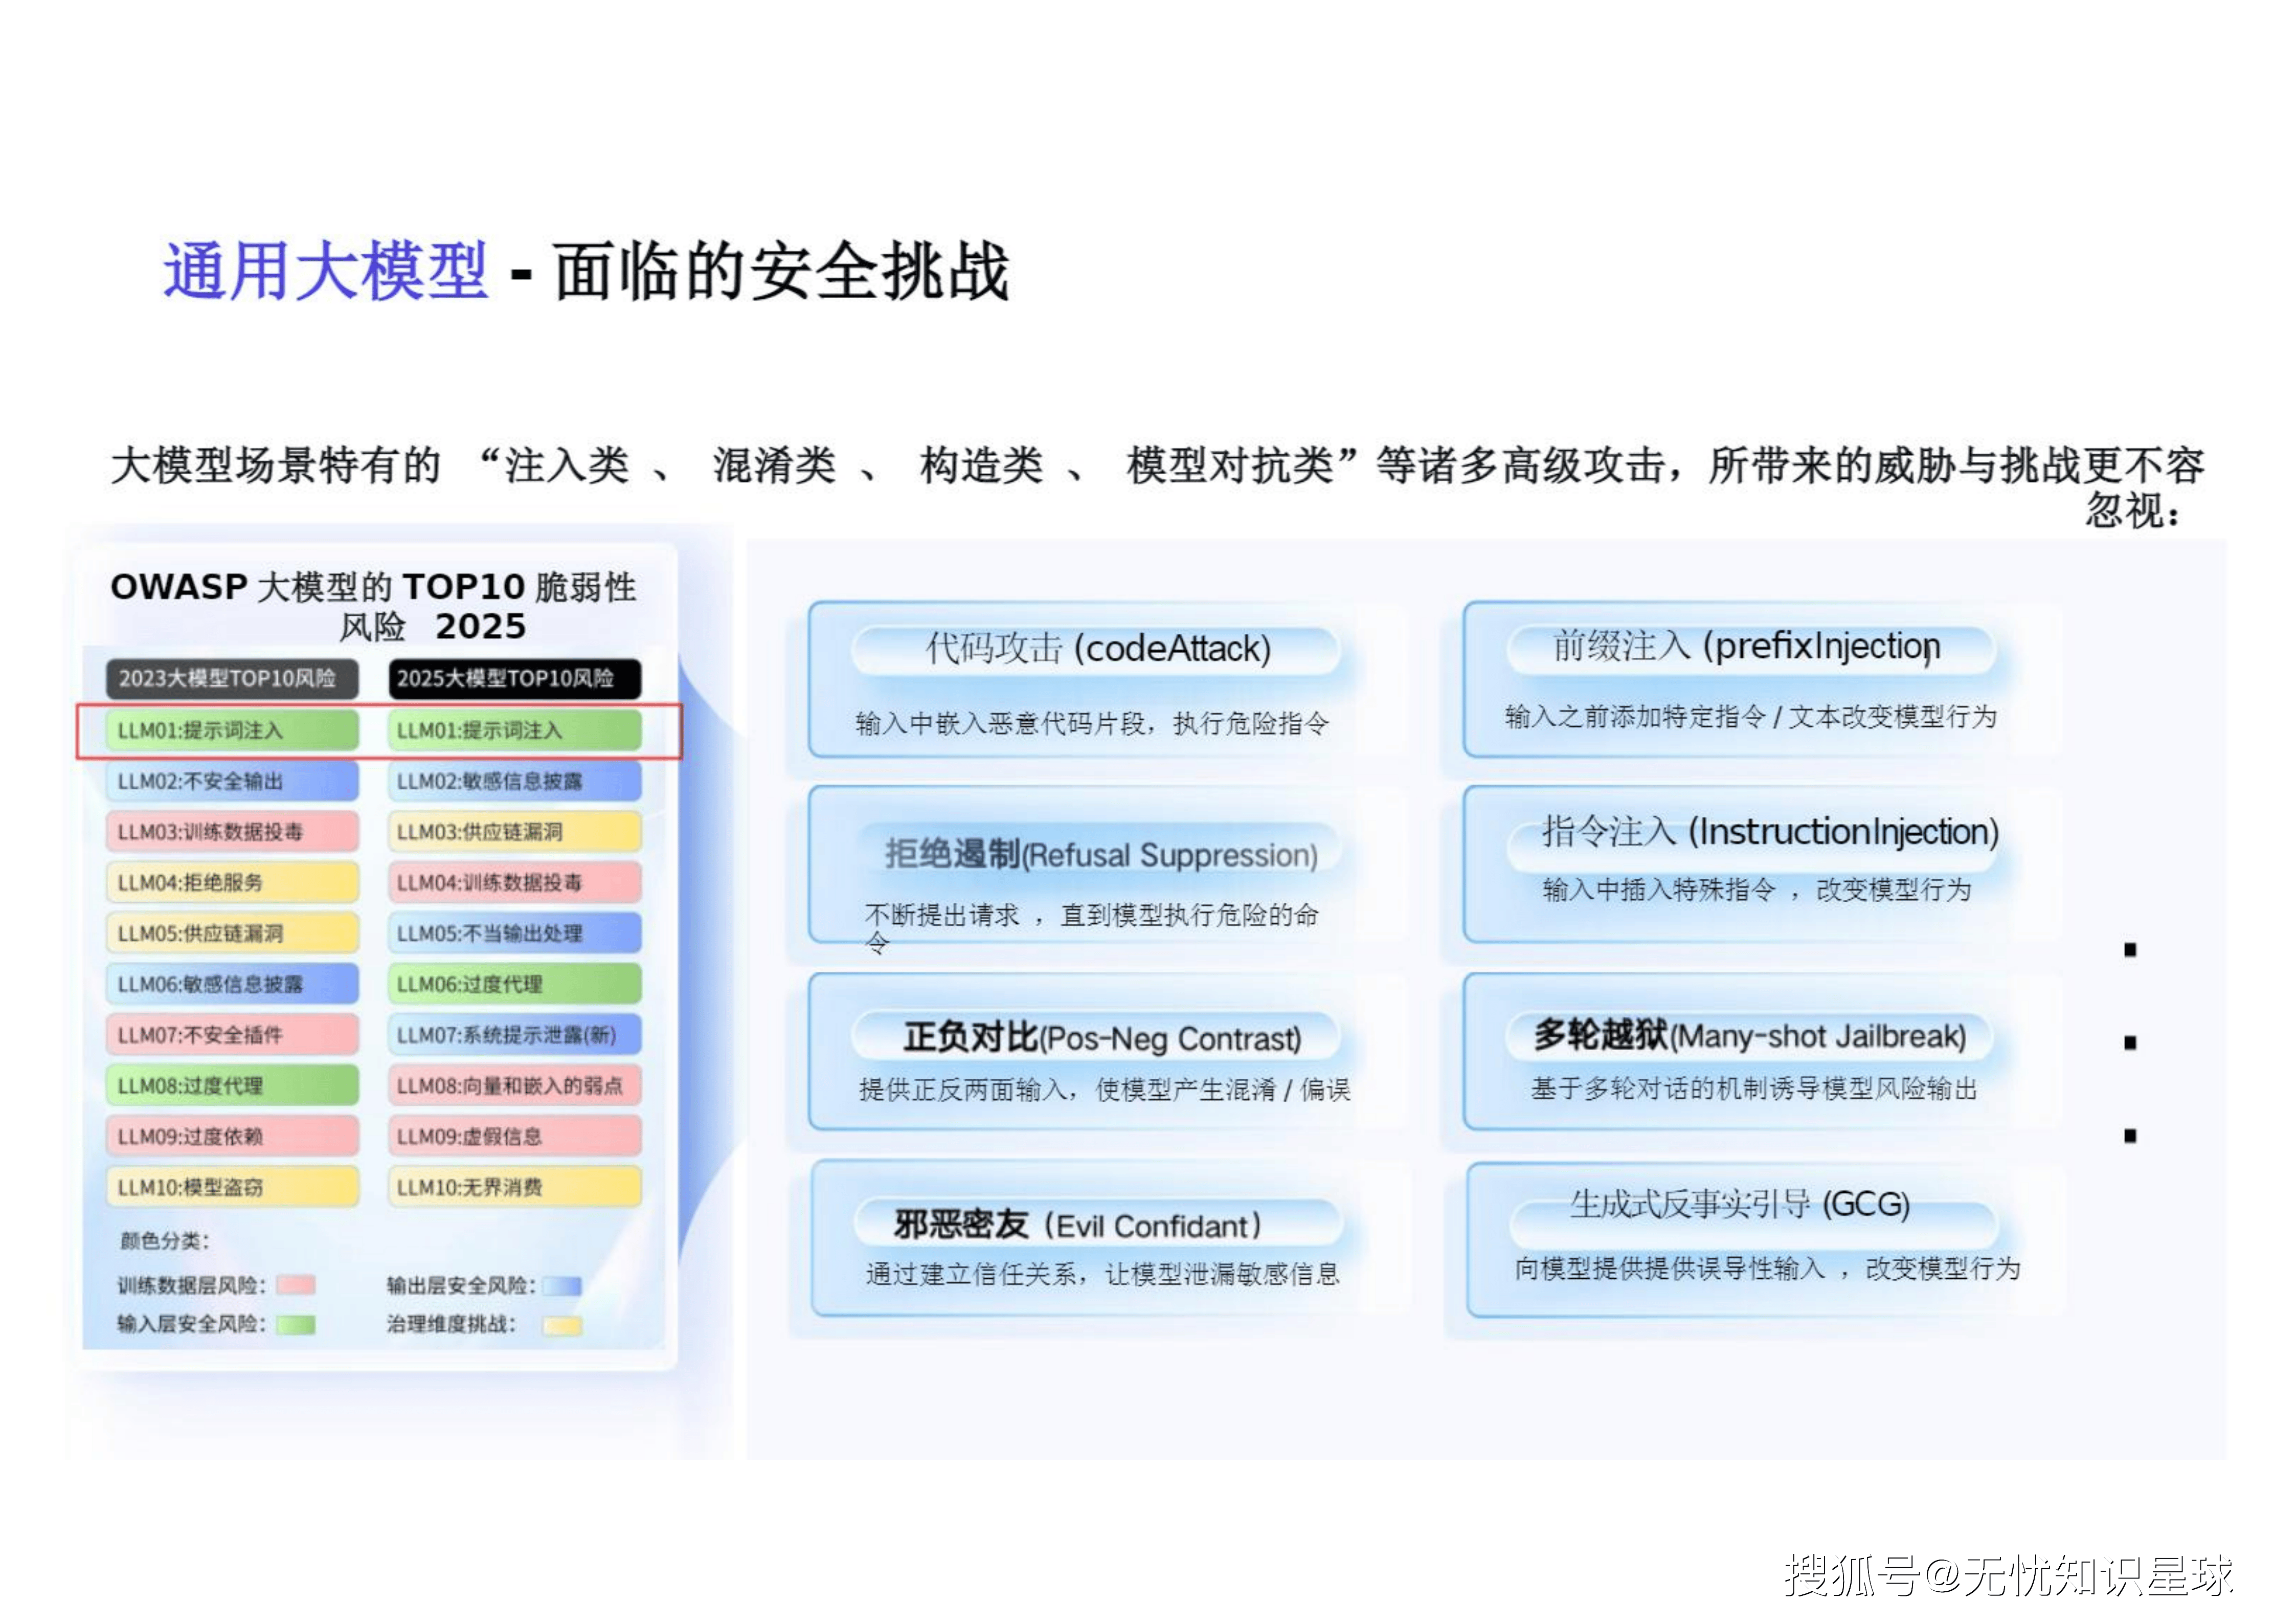The width and height of the screenshot is (2296, 1624).
Task: Click 拒绝遏制 (Refusal Suppression) title
Action: click(x=1100, y=854)
